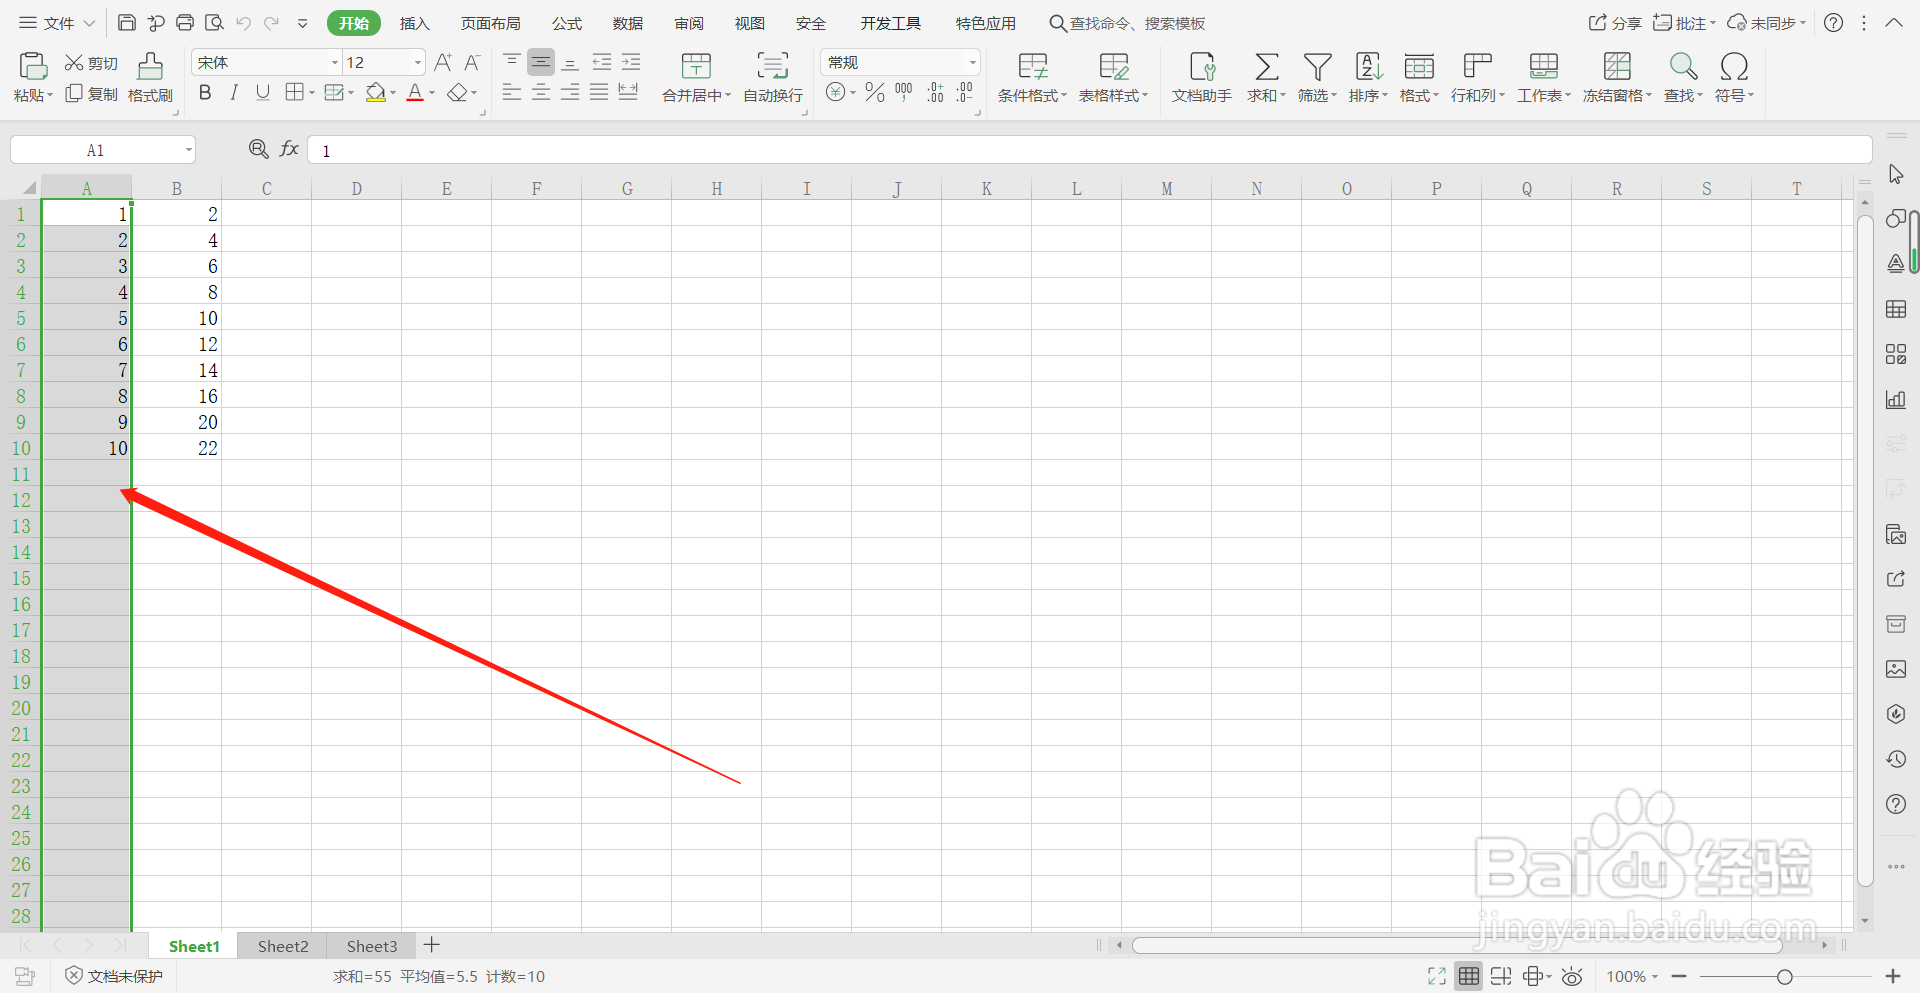This screenshot has height=993, width=1920.
Task: Click the Filter funnel icon
Action: [1317, 67]
